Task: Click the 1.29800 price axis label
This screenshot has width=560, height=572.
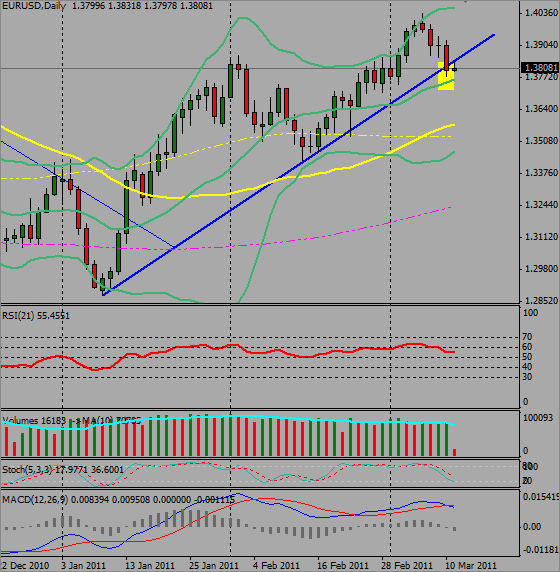Action: point(541,269)
